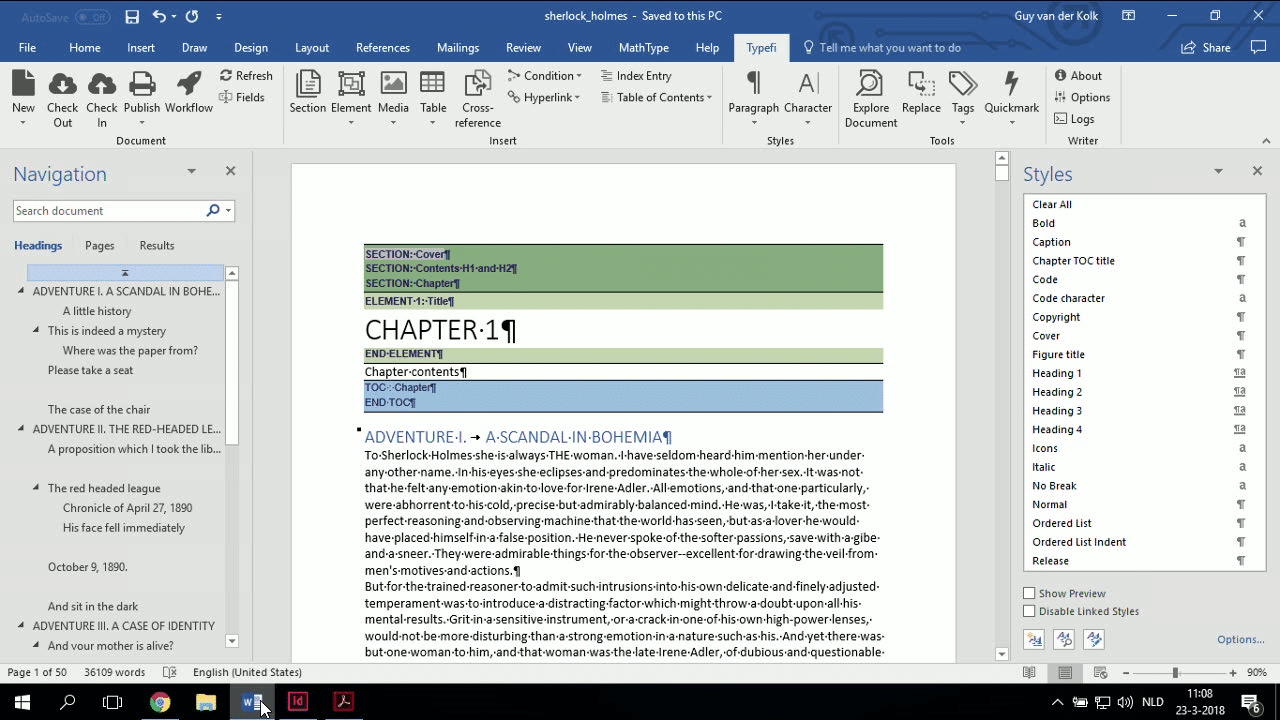1280x720 pixels.
Task: Switch to Pages tab in Navigation pane
Action: tap(100, 246)
